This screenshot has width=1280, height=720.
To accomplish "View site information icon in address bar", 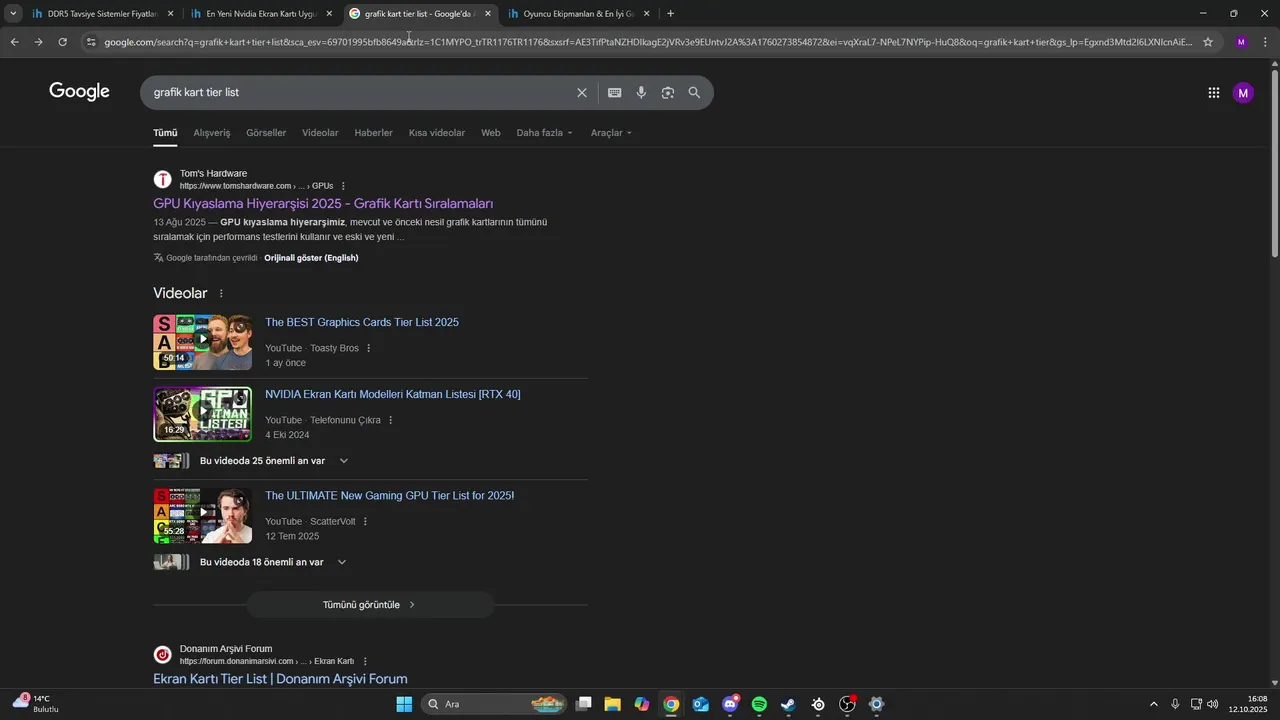I will [91, 42].
